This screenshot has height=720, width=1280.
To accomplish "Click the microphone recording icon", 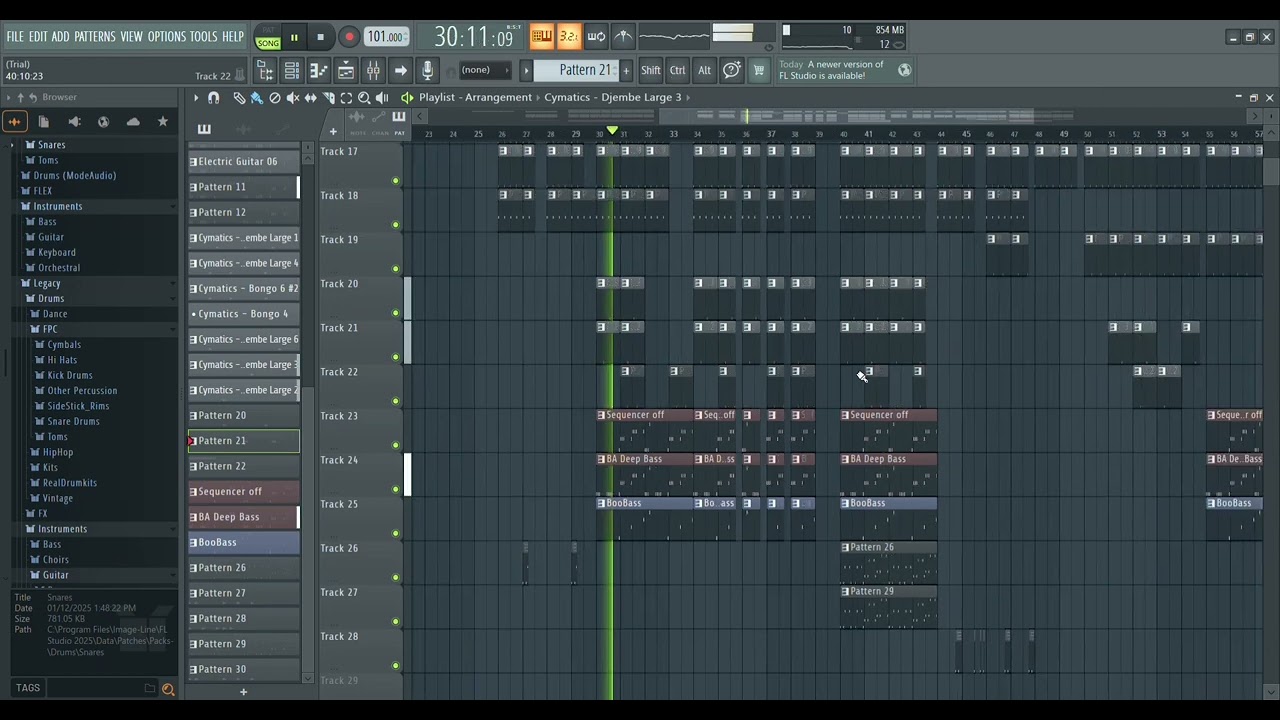I will [x=427, y=70].
